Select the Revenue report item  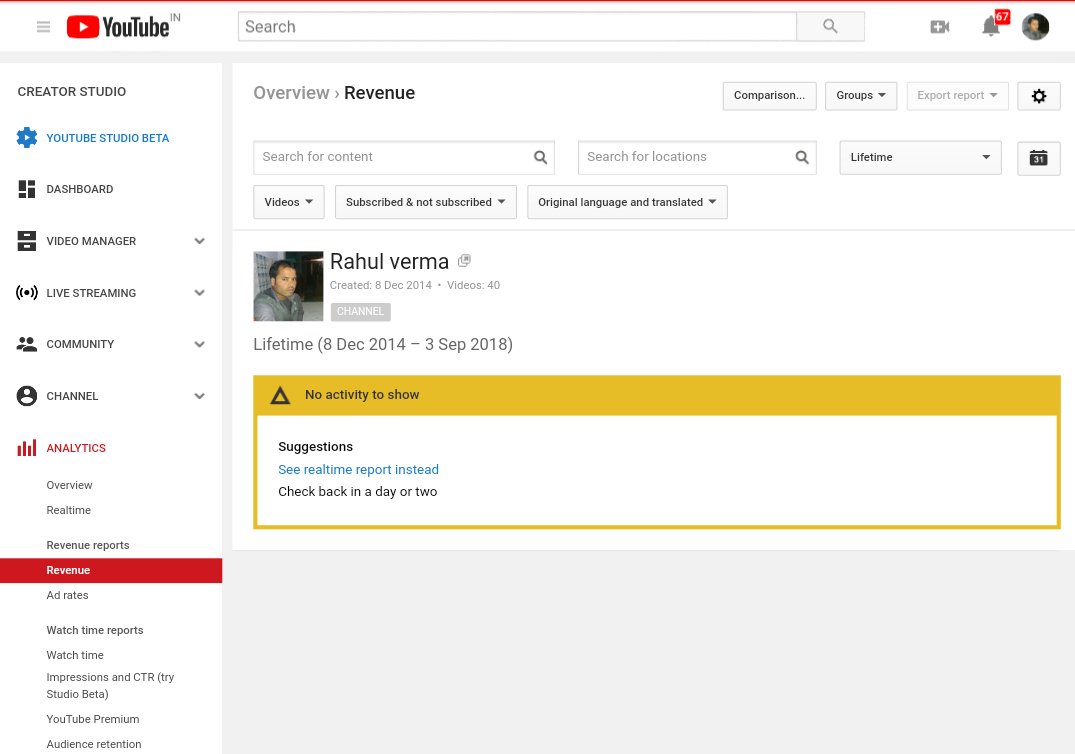tap(111, 570)
